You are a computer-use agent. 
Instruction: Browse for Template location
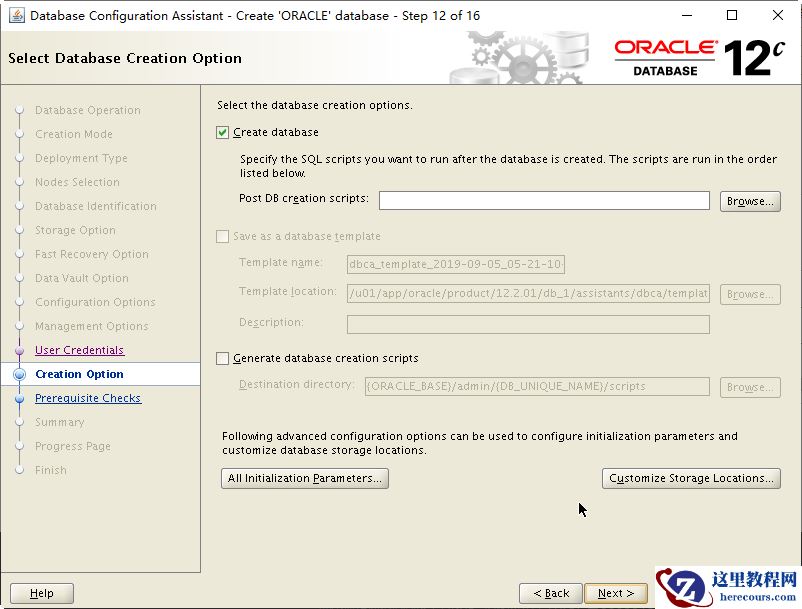pyautogui.click(x=750, y=294)
